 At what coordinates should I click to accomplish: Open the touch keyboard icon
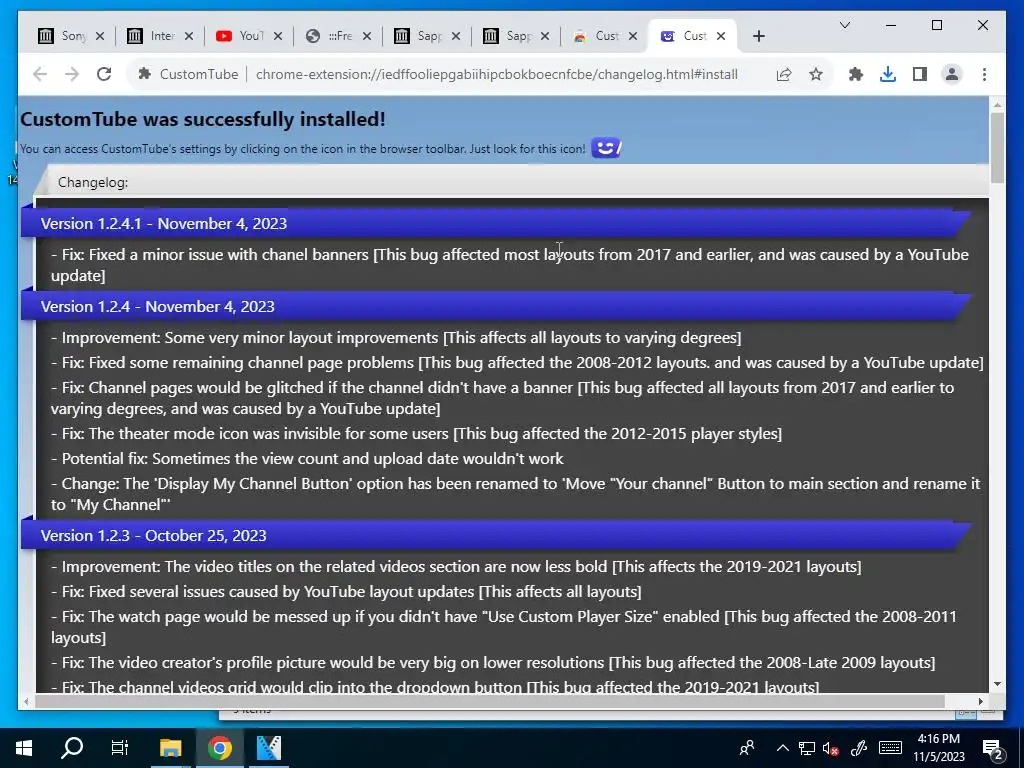[x=890, y=748]
